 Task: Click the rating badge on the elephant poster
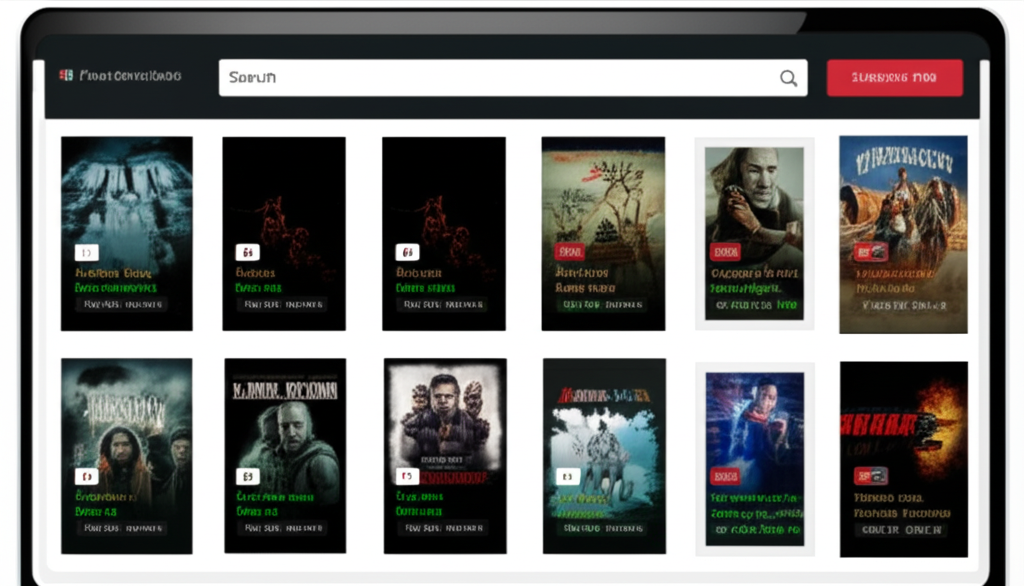(x=569, y=476)
